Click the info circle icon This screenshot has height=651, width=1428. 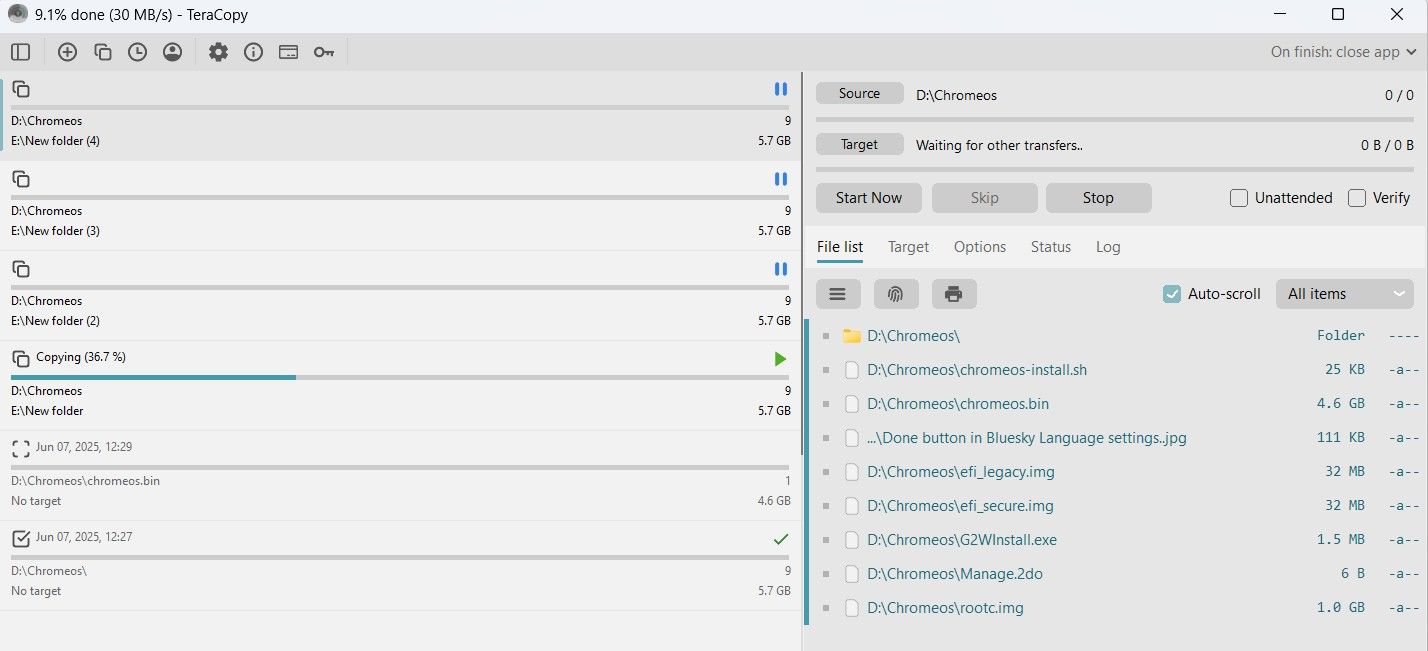253,52
